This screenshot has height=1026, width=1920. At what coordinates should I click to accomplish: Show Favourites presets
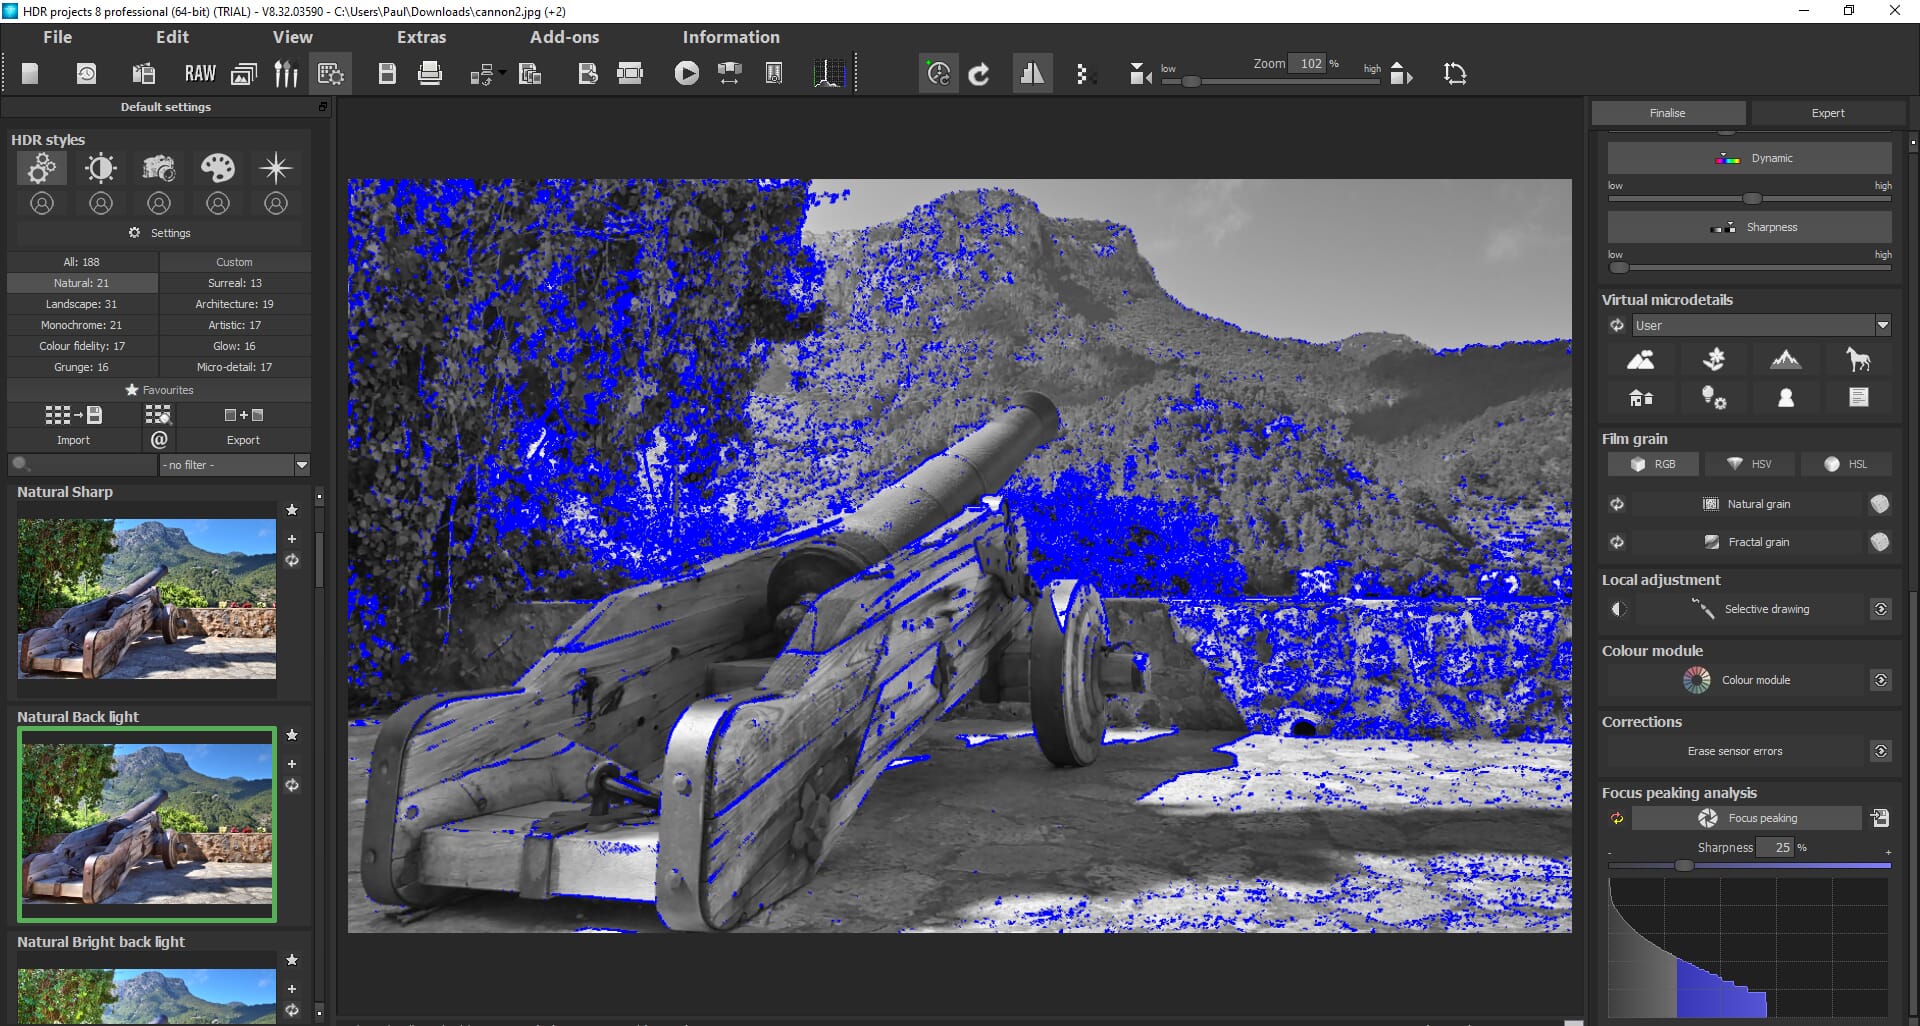tap(159, 390)
